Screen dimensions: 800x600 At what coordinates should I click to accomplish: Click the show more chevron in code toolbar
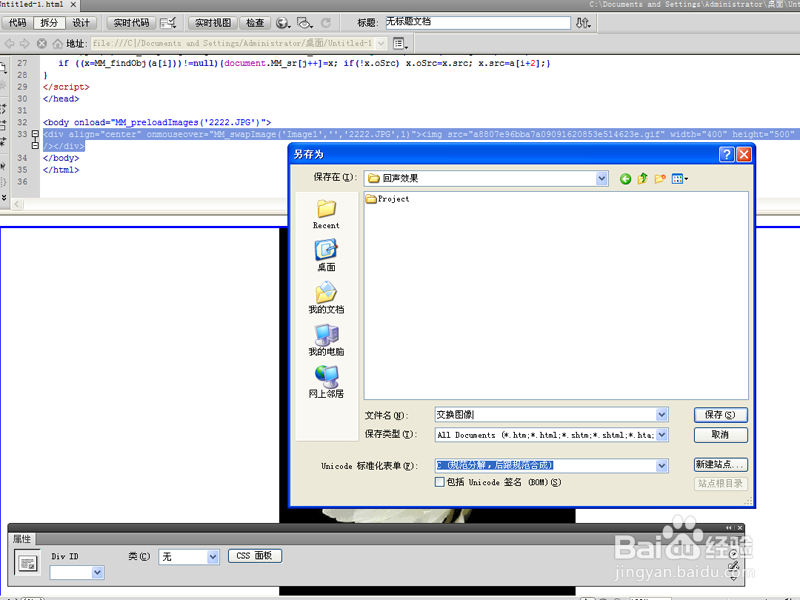(x=4, y=196)
